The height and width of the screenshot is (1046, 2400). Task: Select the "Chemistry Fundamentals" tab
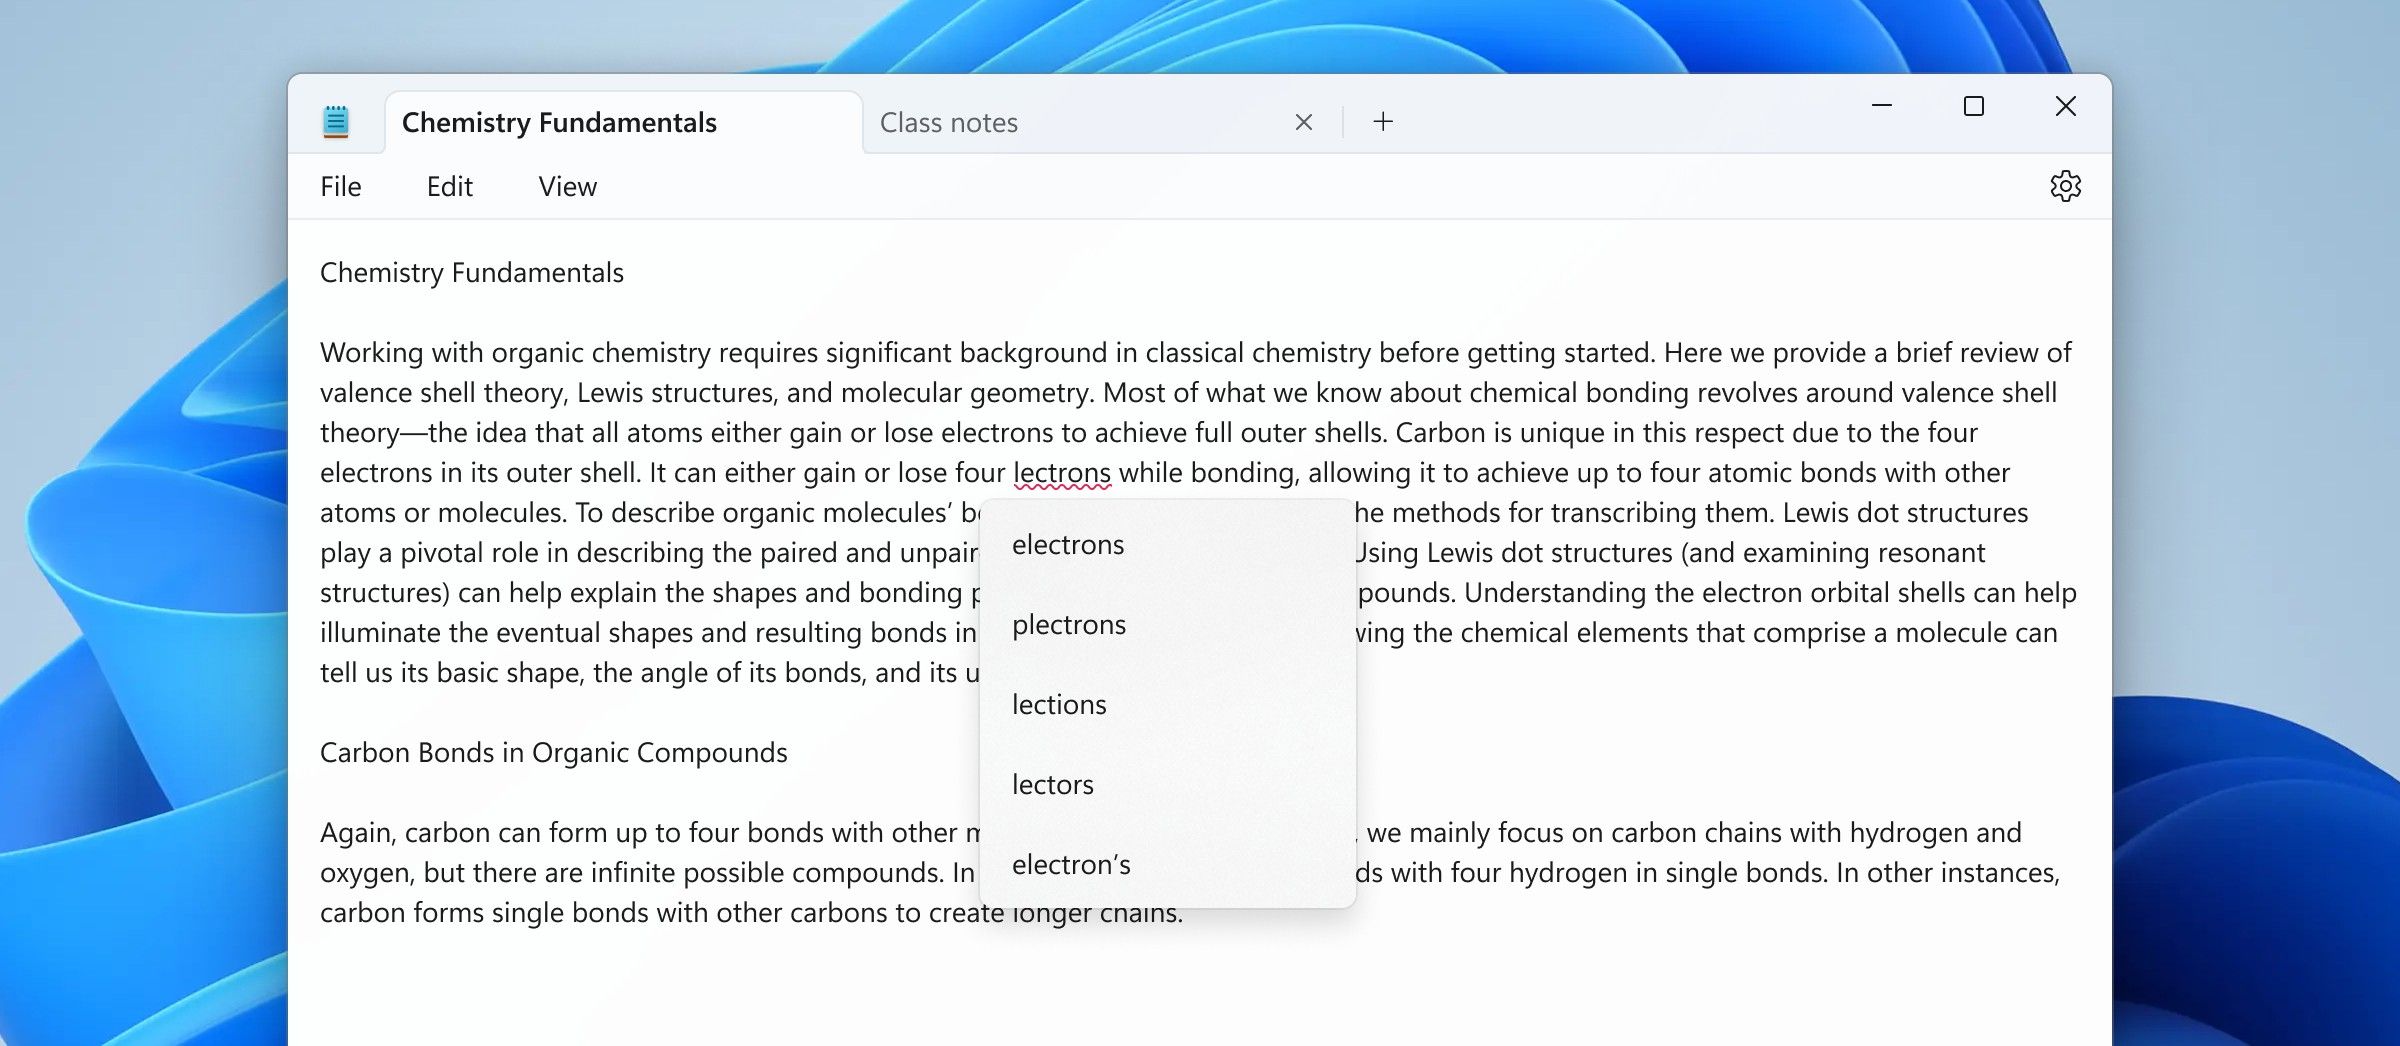coord(560,121)
